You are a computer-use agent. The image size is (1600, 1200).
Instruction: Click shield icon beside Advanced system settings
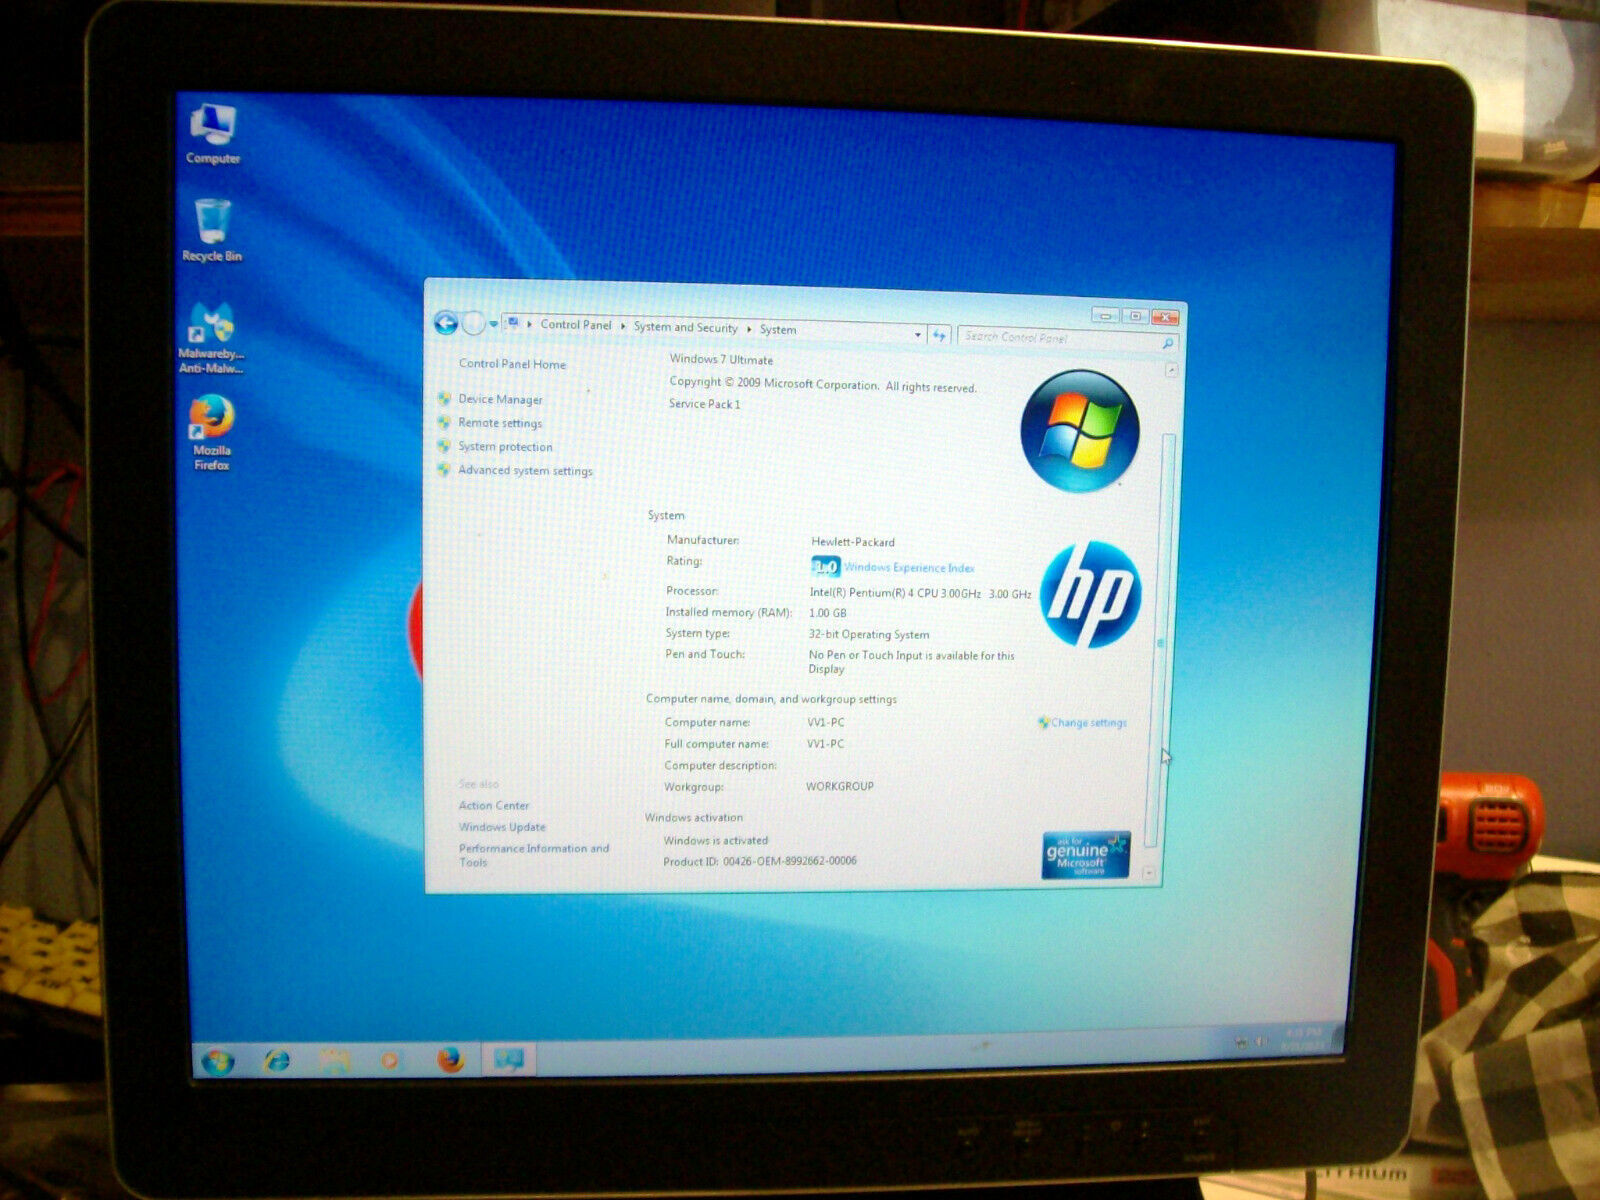pos(444,469)
